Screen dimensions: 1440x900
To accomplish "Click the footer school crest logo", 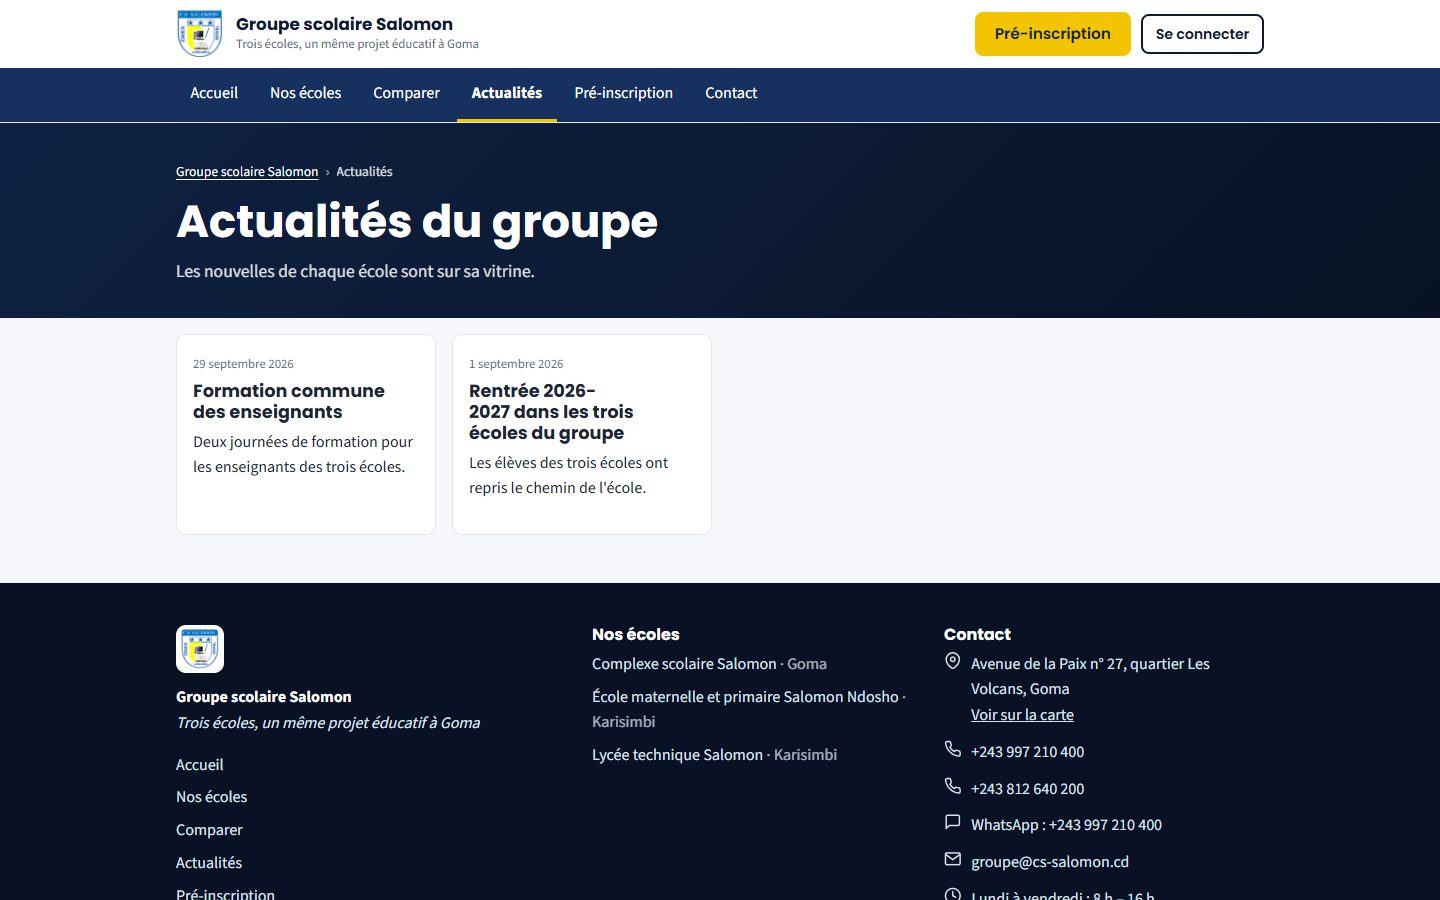I will pyautogui.click(x=200, y=649).
